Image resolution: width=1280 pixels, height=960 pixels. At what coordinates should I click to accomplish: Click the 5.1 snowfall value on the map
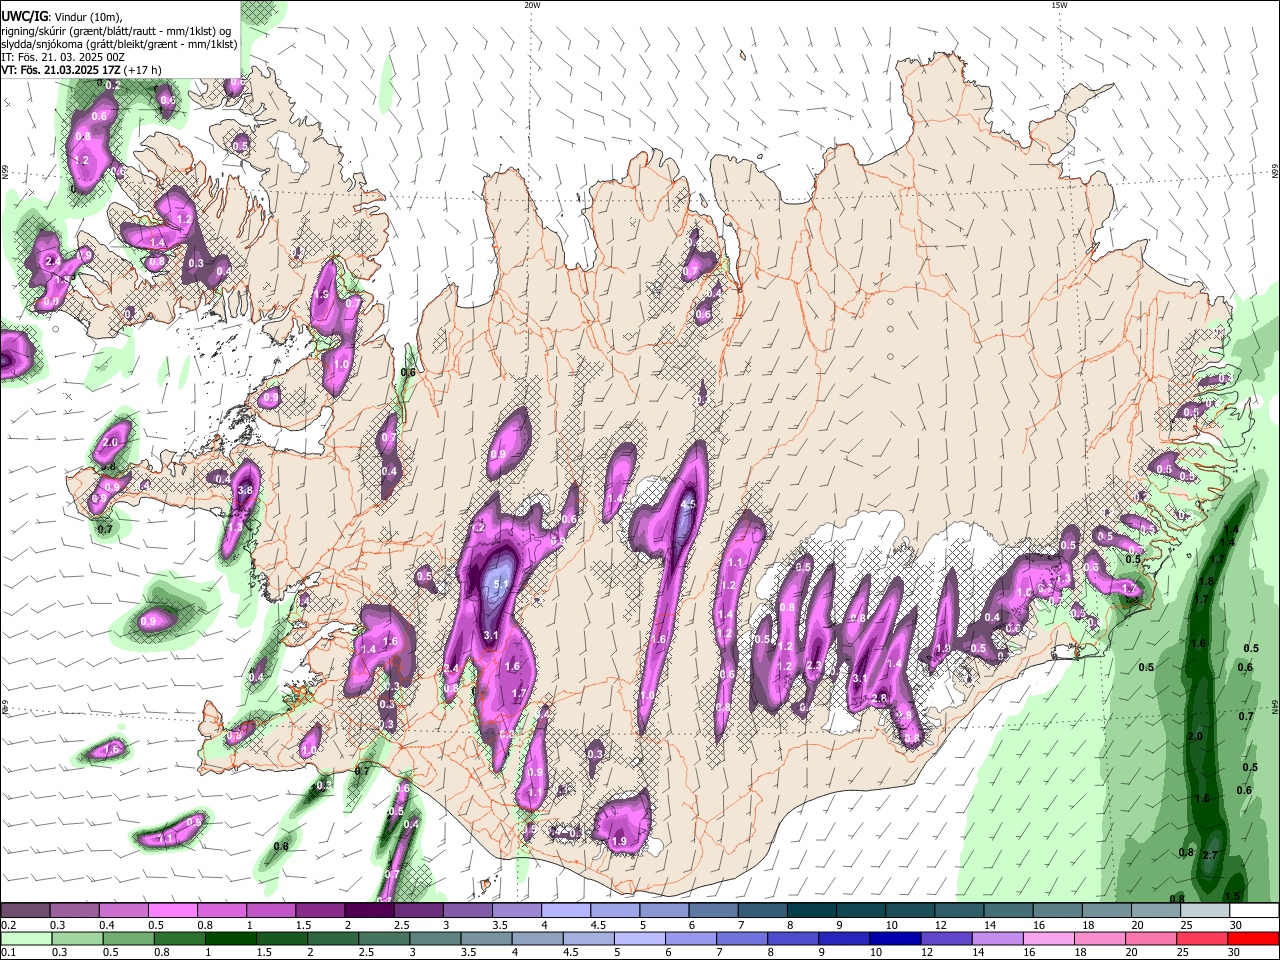(502, 584)
